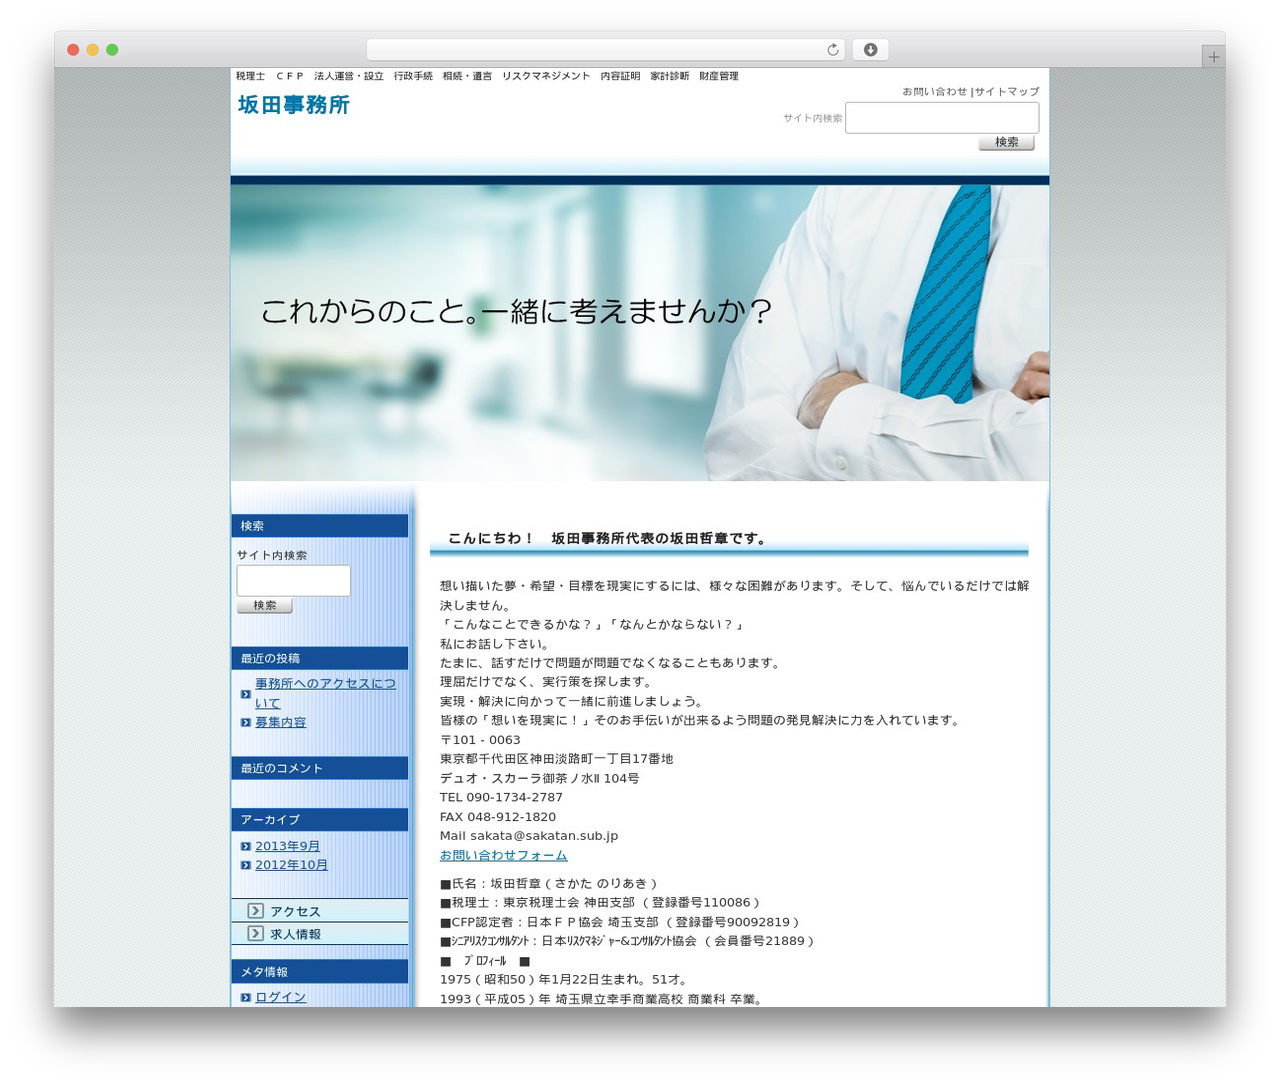Open a new browser tab with plus button
Viewport: 1280px width, 1084px height.
[1213, 57]
